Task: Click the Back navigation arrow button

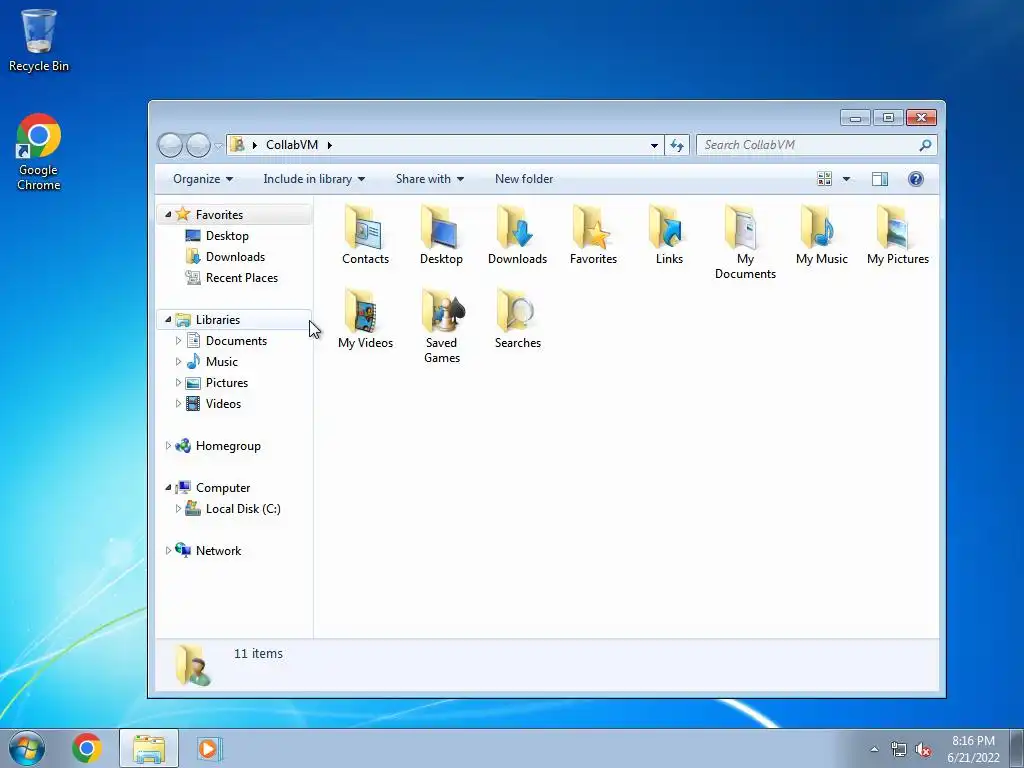Action: pyautogui.click(x=170, y=145)
